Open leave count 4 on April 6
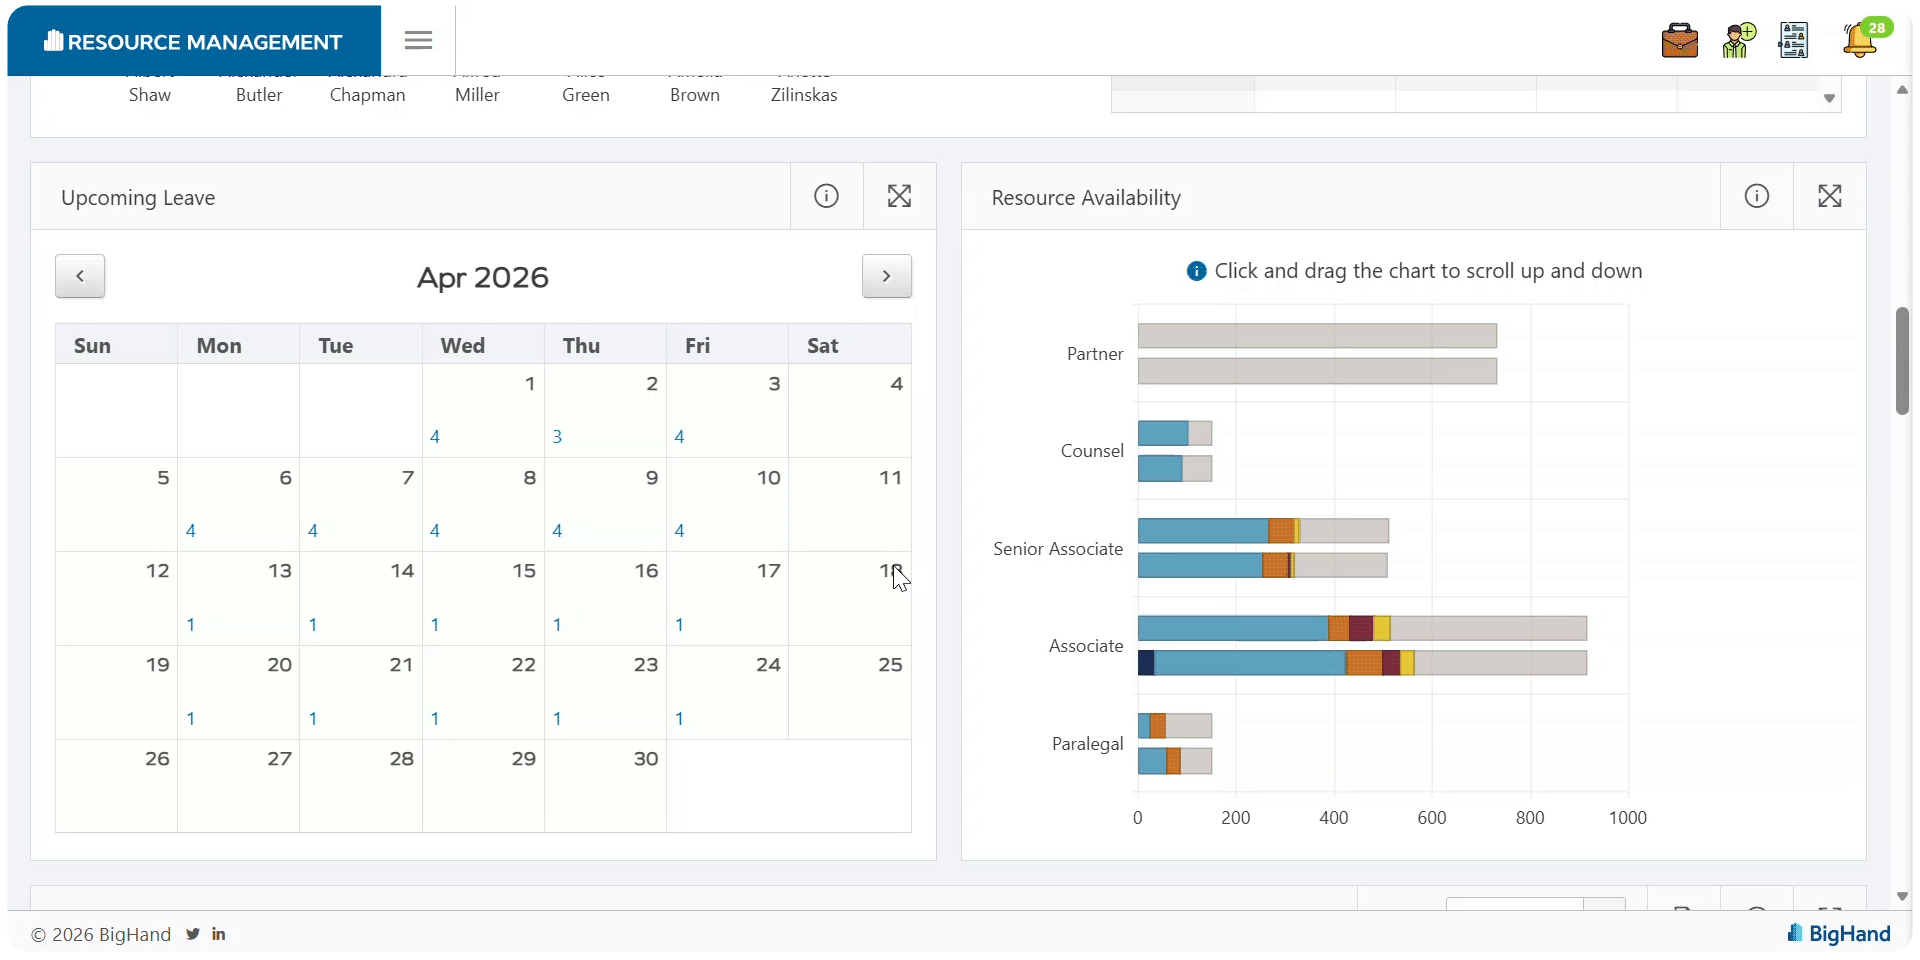1920x960 pixels. coord(190,531)
